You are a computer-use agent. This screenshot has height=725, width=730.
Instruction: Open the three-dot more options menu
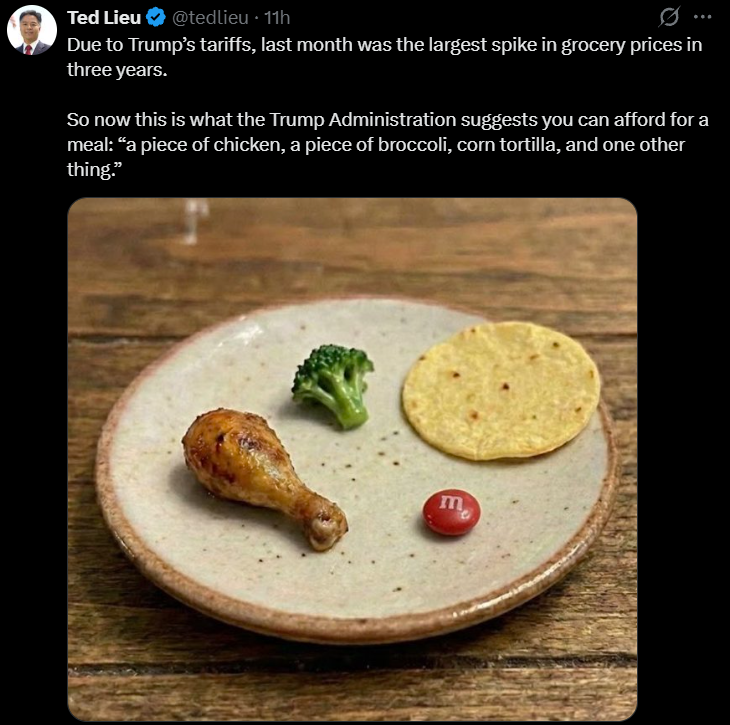pos(702,18)
